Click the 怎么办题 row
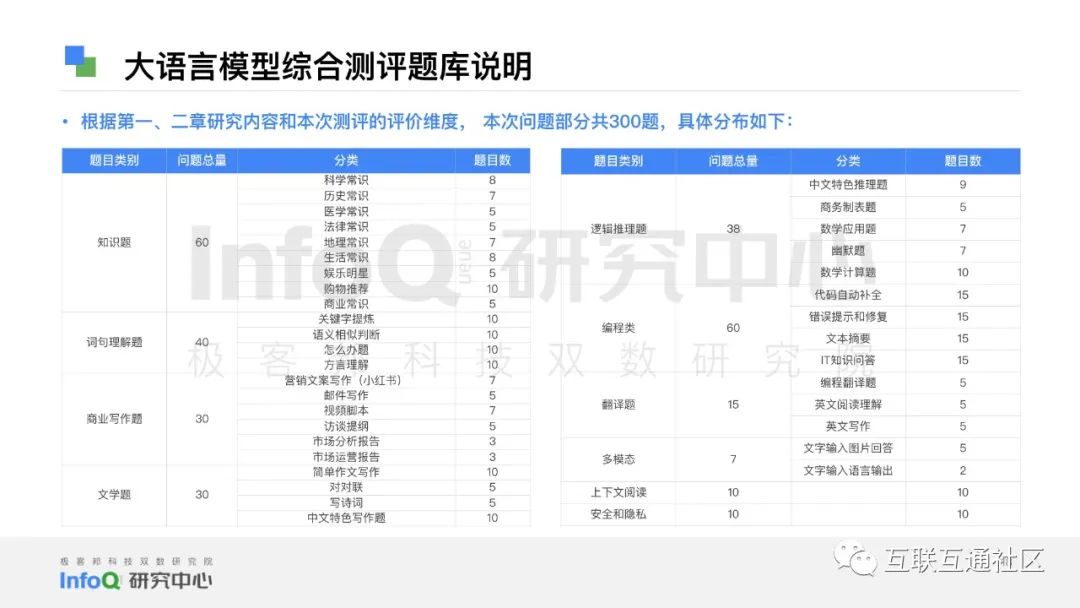The image size is (1080, 608). [x=384, y=350]
